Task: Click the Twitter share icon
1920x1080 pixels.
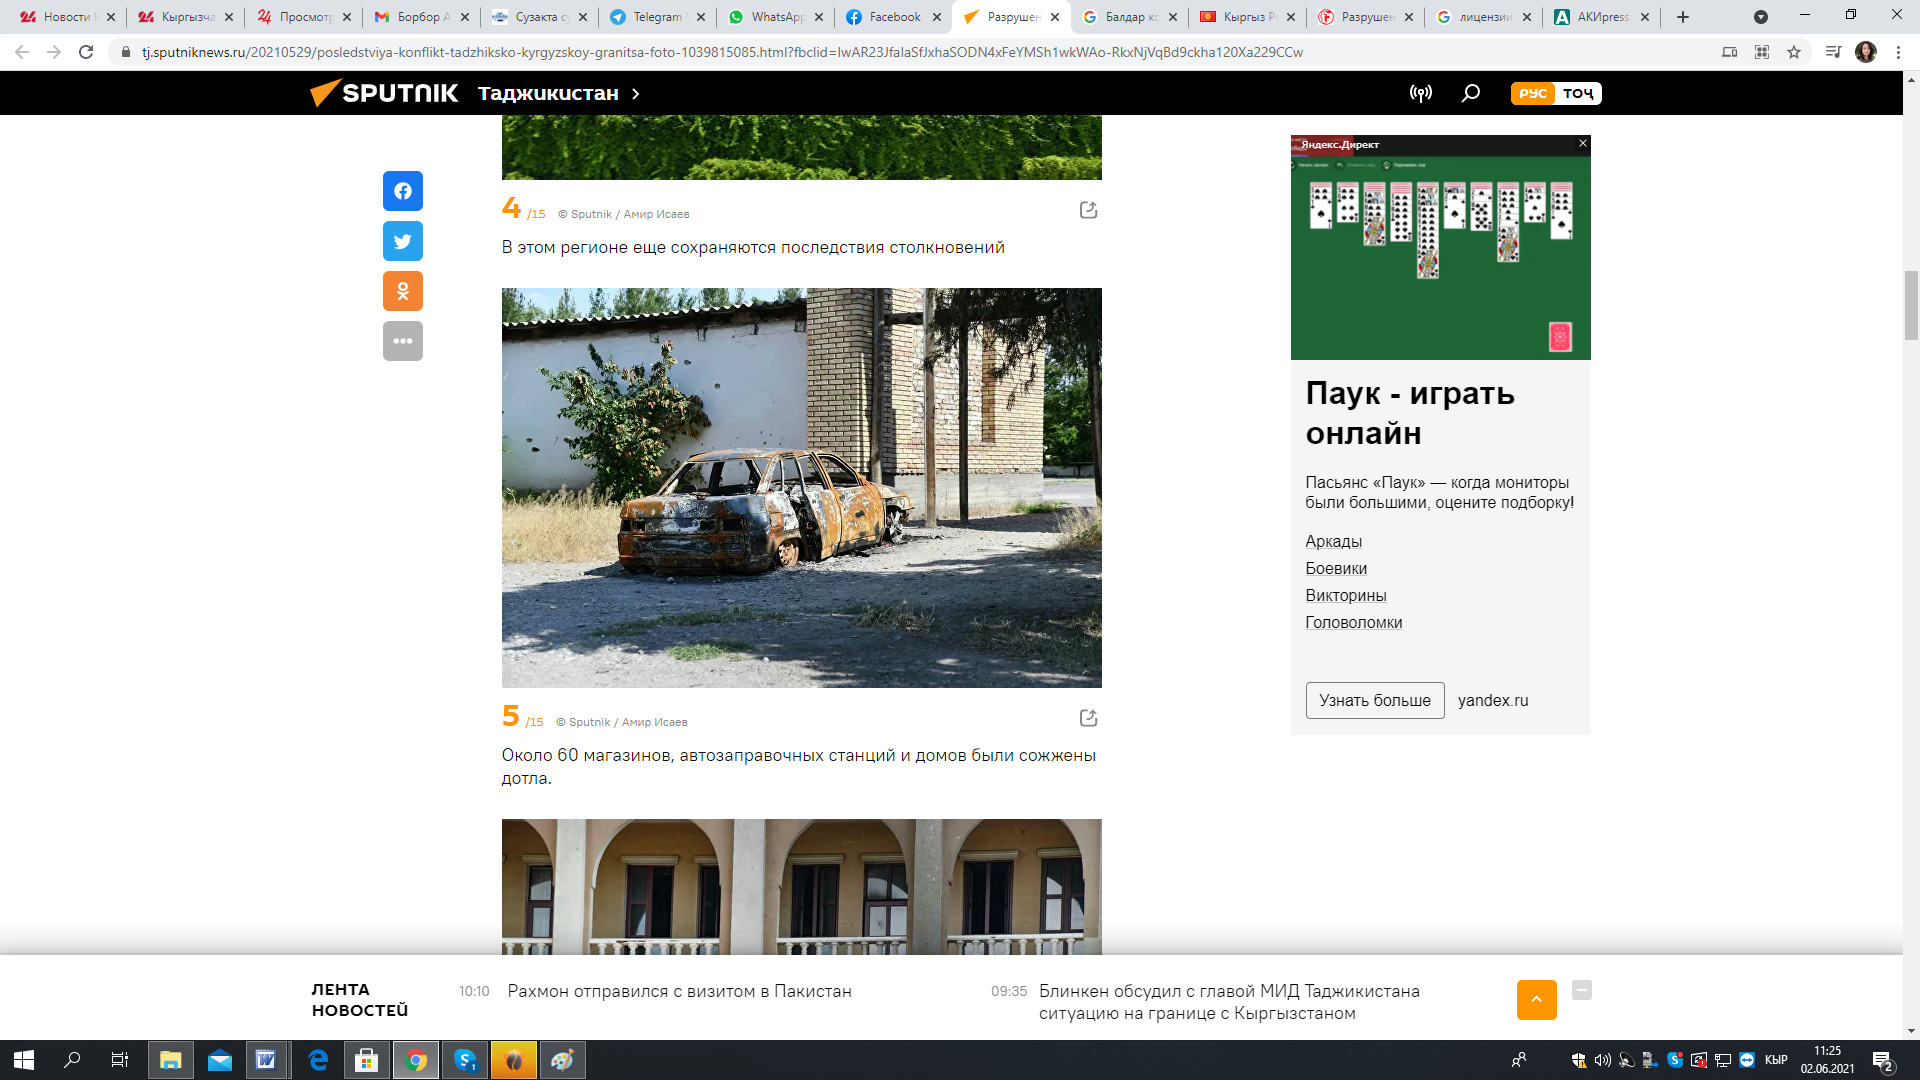Action: click(402, 241)
